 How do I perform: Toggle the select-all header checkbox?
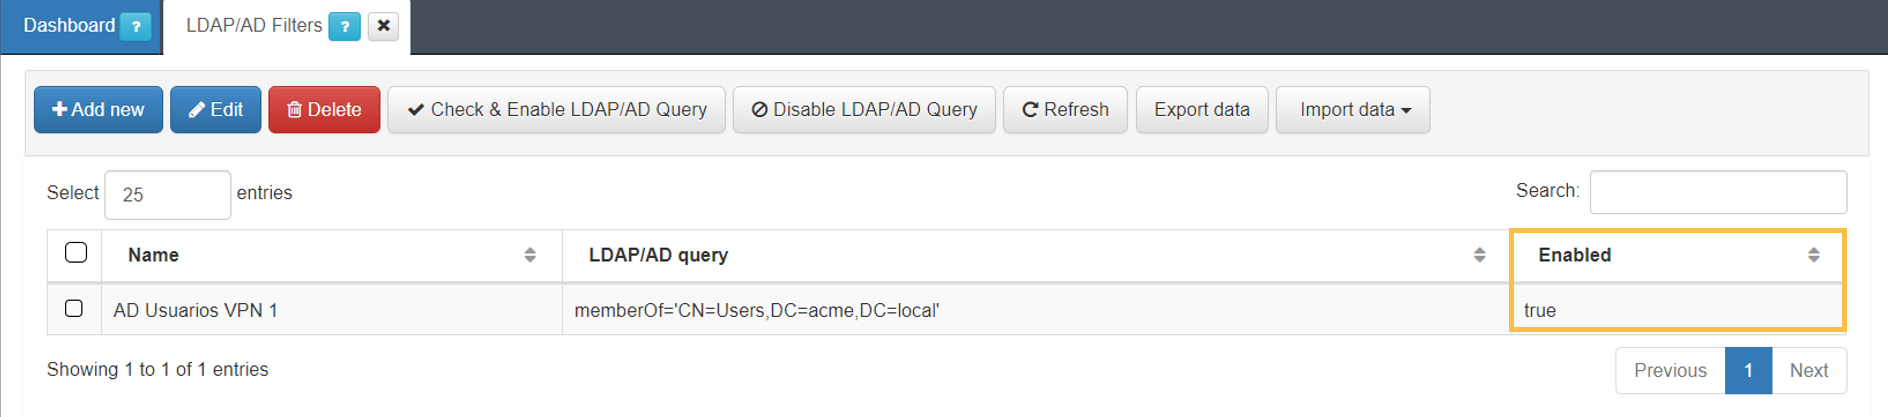tap(76, 253)
